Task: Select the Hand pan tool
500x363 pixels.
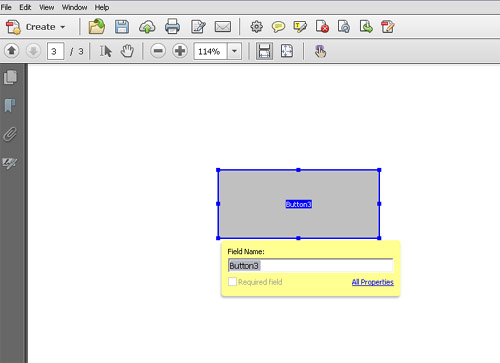Action: [127, 51]
